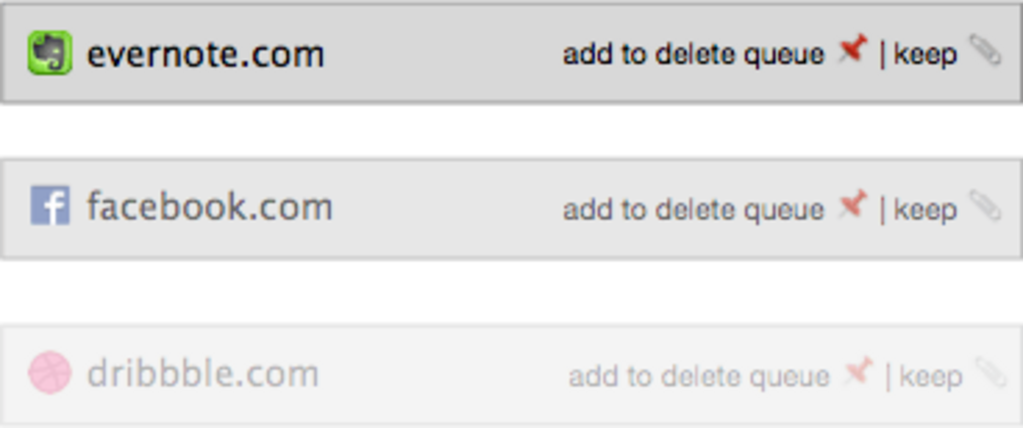Select keep for dribbble.com
This screenshot has width=1023, height=428.
930,376
